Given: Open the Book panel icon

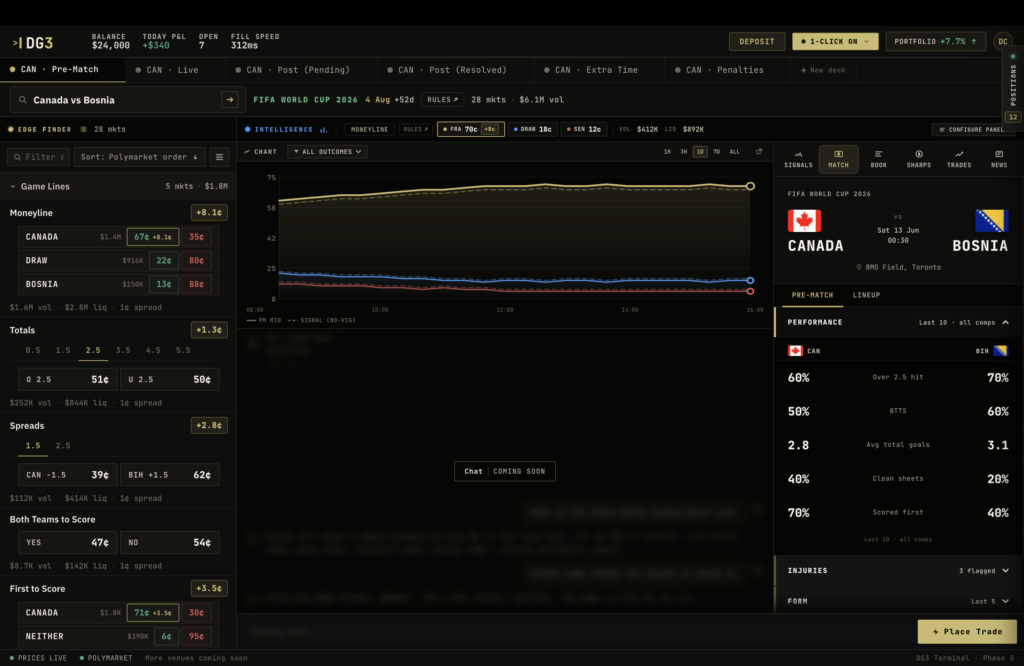Looking at the screenshot, I should (878, 159).
